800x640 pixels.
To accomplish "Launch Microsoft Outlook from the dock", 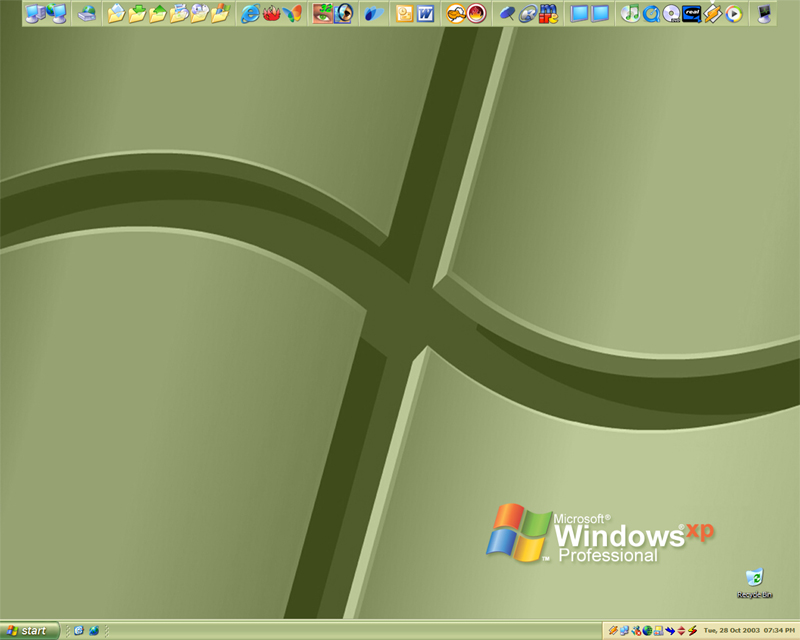I will click(x=405, y=13).
